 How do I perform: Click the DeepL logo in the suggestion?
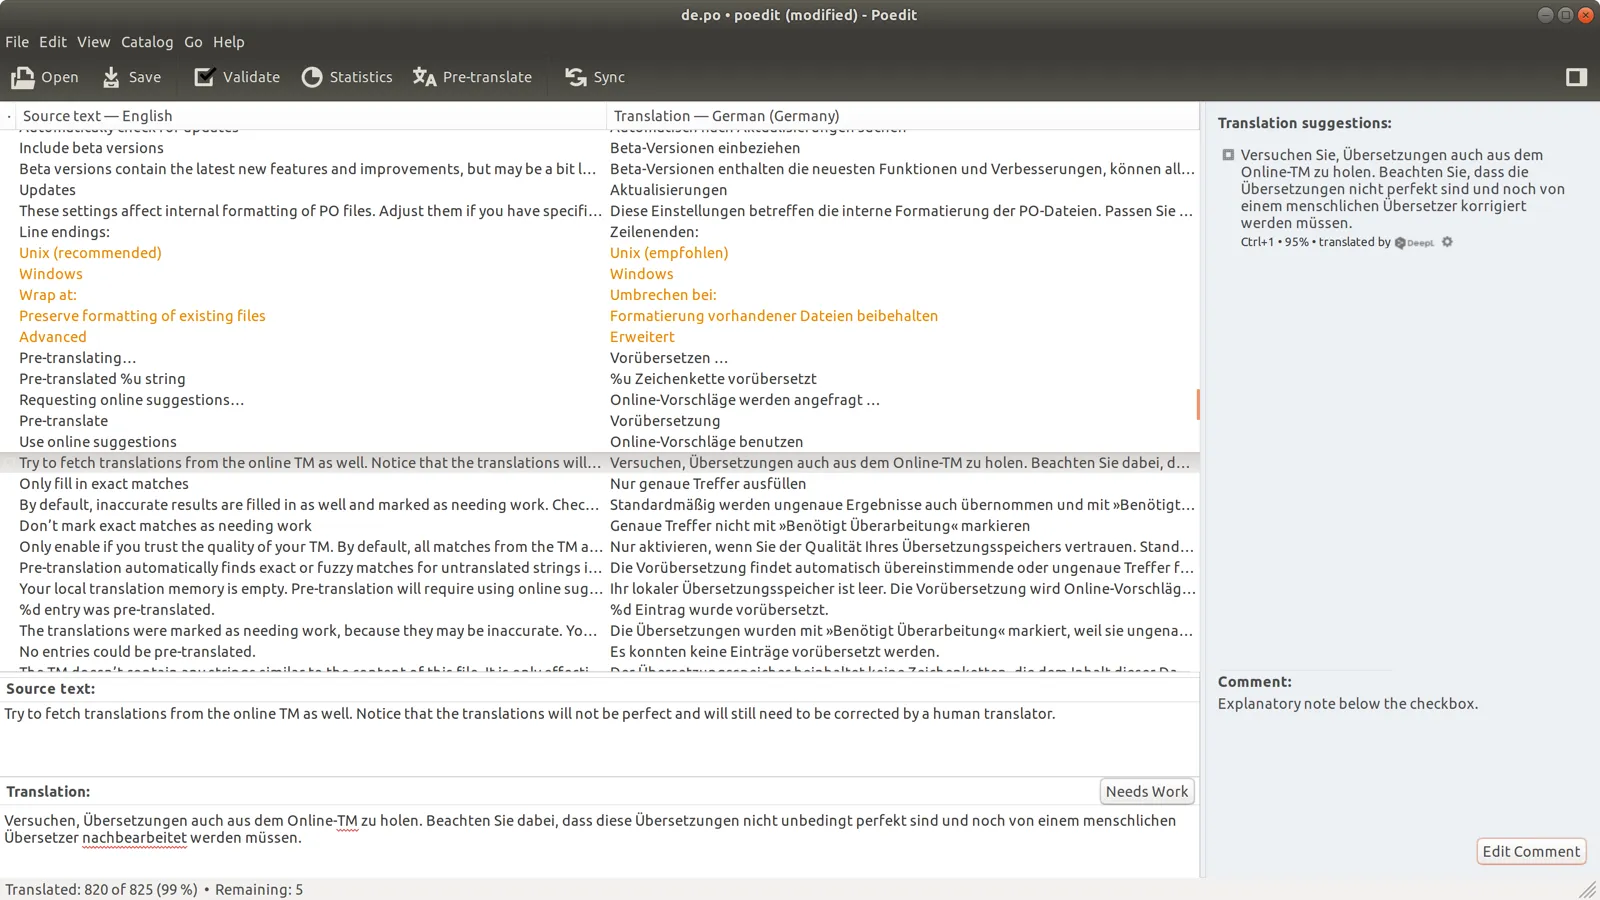coord(1415,242)
